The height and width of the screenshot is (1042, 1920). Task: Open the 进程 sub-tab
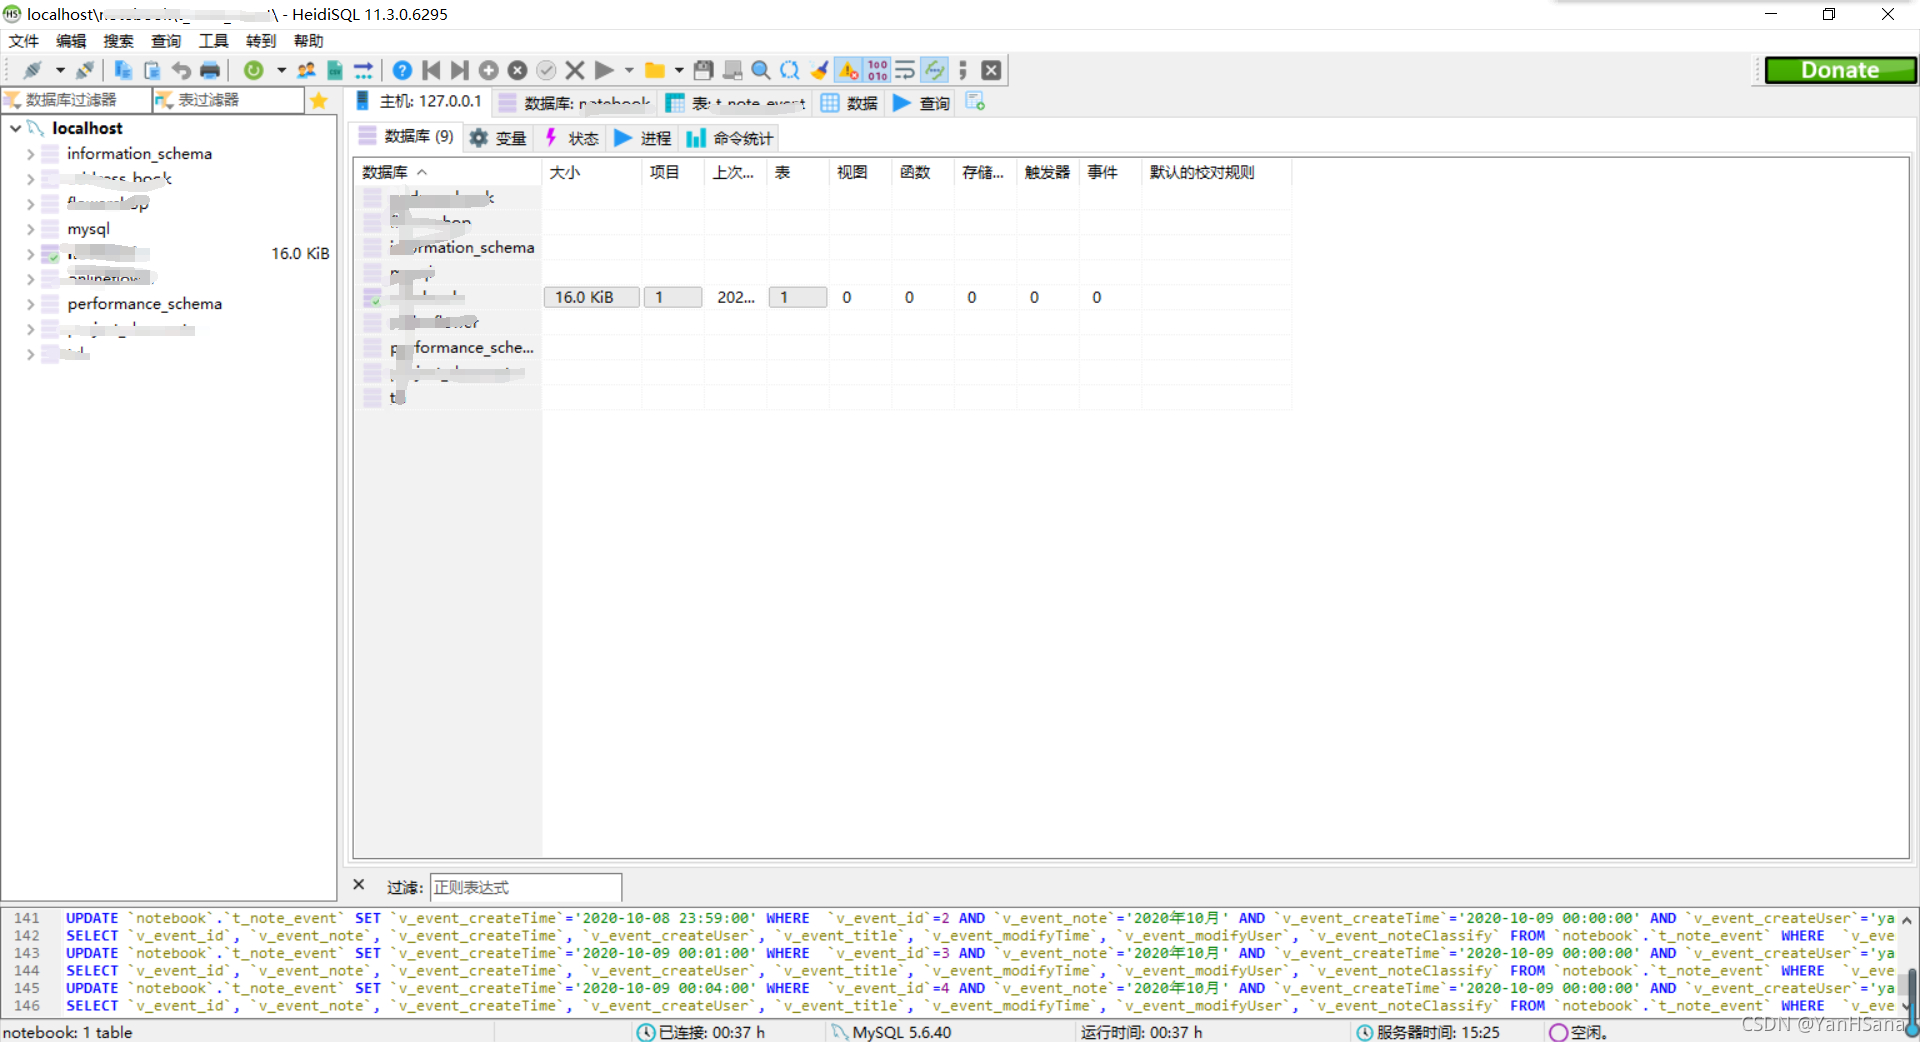point(643,138)
